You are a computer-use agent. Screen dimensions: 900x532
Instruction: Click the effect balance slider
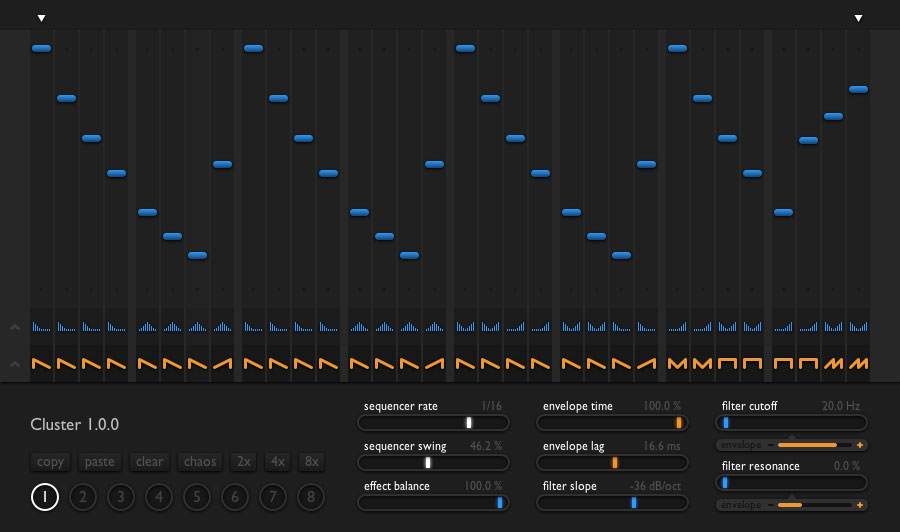click(433, 503)
